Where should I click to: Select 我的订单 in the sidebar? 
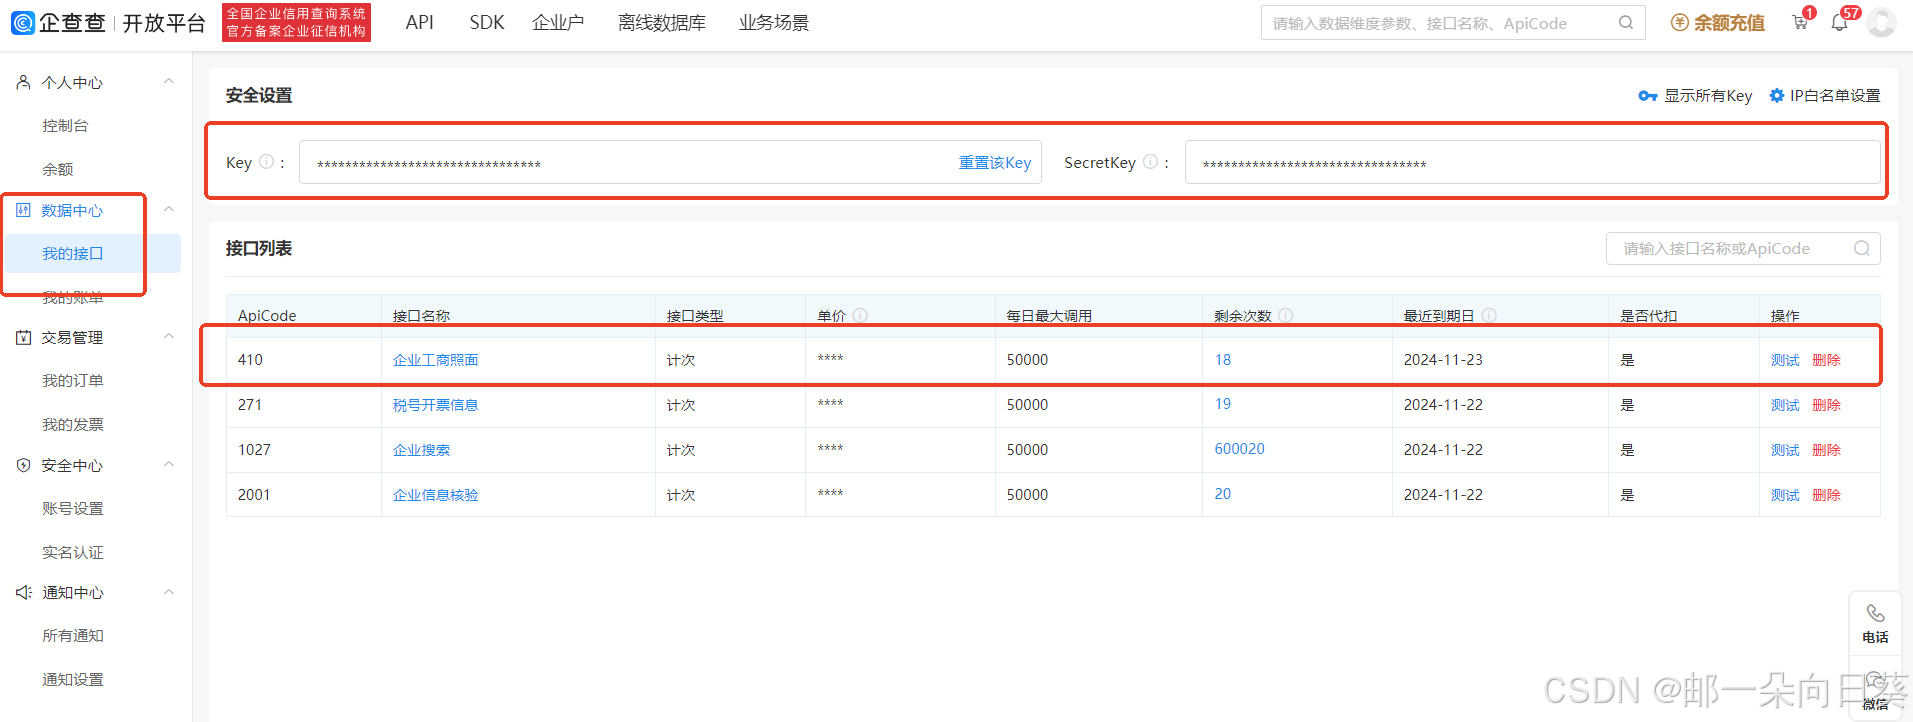point(73,381)
